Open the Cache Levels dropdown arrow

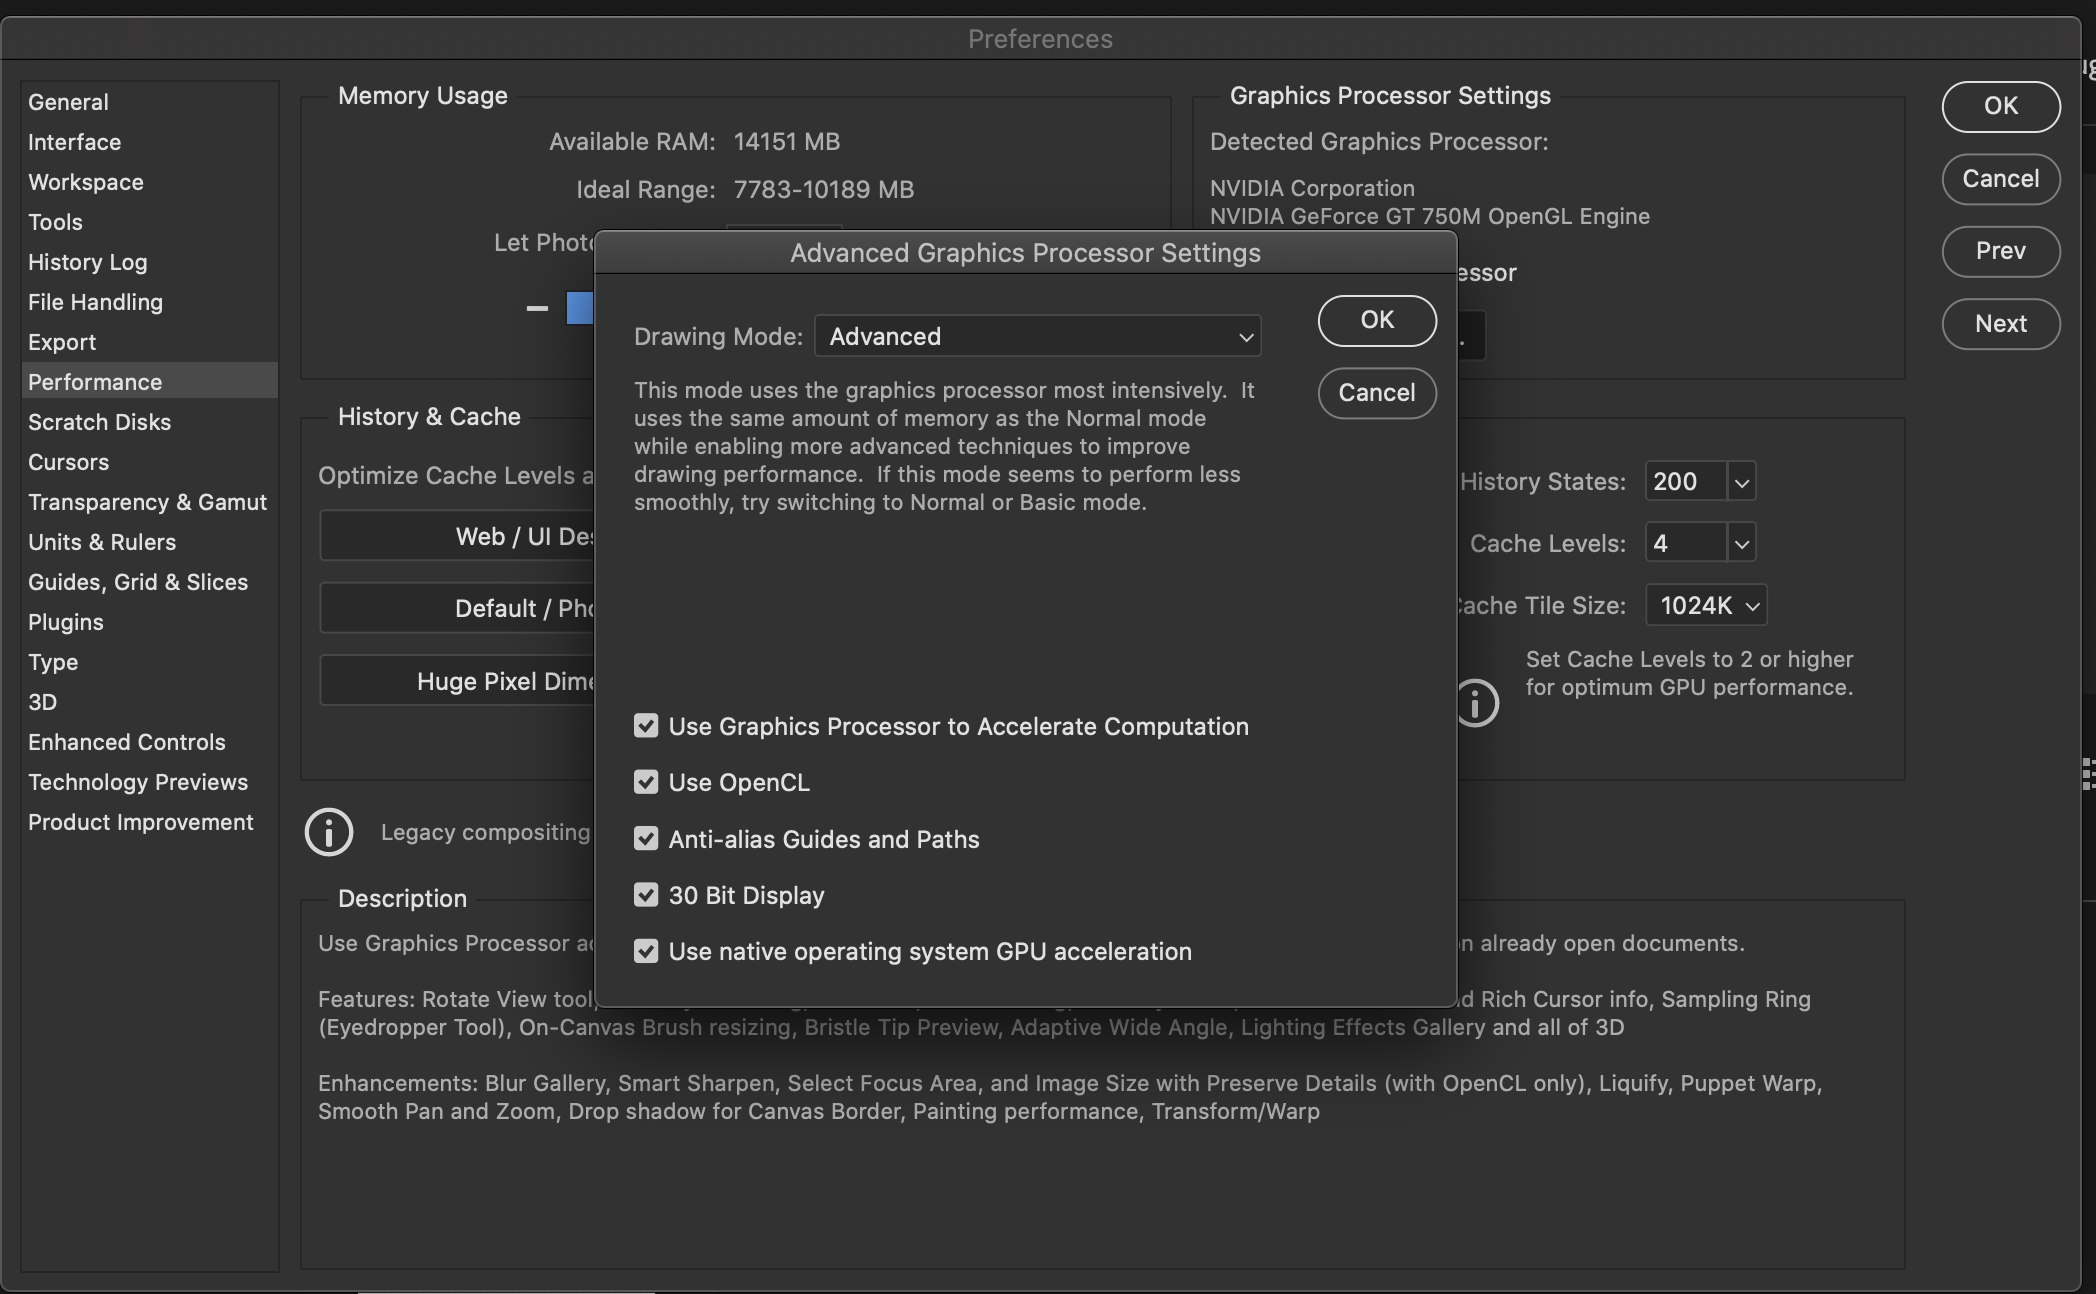1741,543
